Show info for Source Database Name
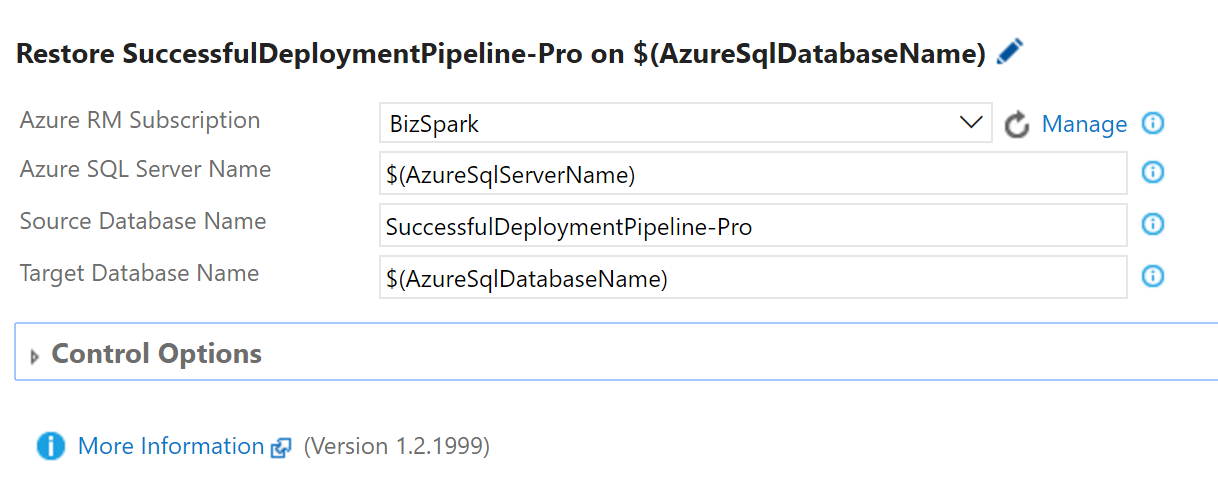The width and height of the screenshot is (1218, 499). click(1153, 224)
